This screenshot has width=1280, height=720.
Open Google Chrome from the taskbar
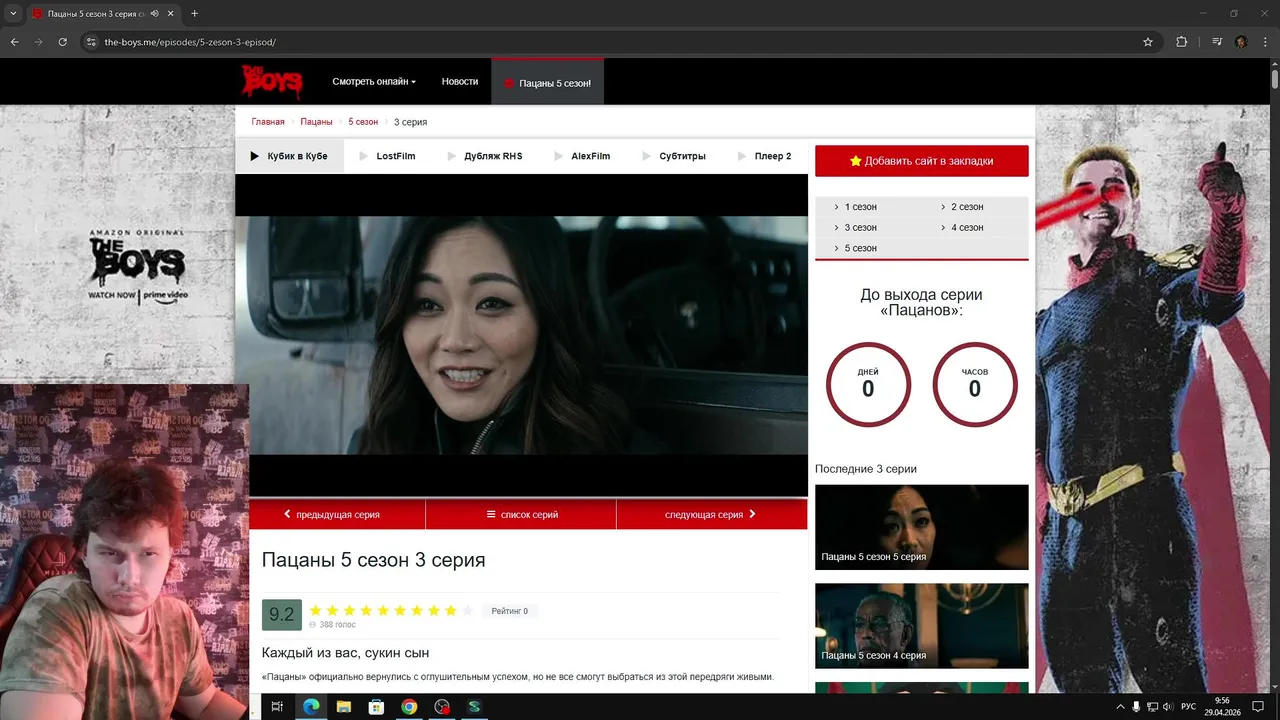pyautogui.click(x=409, y=707)
